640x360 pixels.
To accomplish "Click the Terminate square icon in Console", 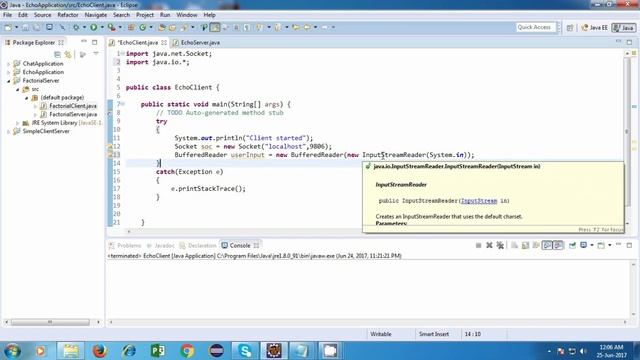I will (x=478, y=245).
